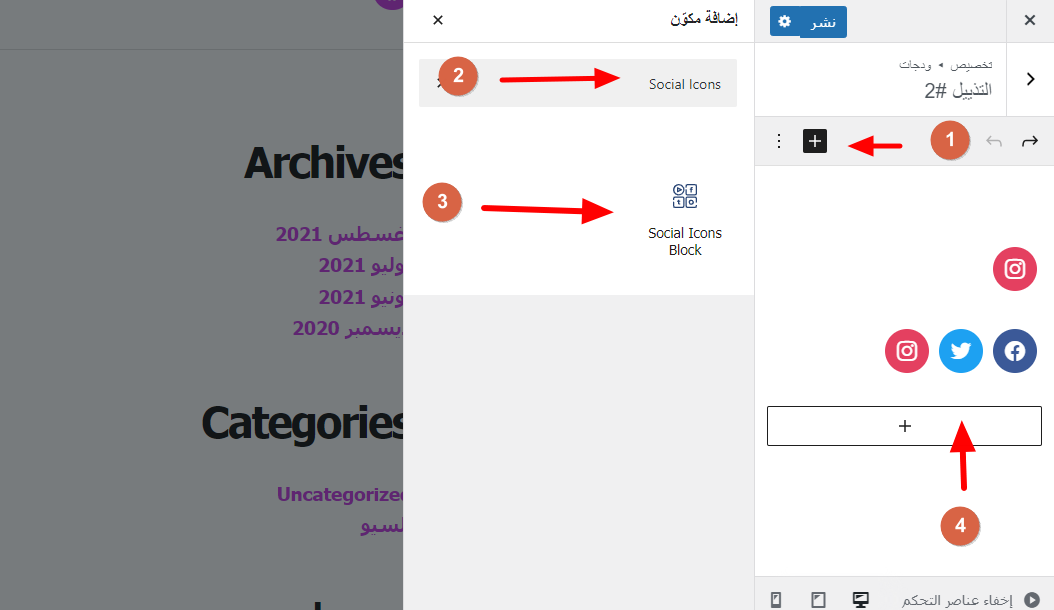
Task: Switch to desktop preview device
Action: click(x=860, y=599)
